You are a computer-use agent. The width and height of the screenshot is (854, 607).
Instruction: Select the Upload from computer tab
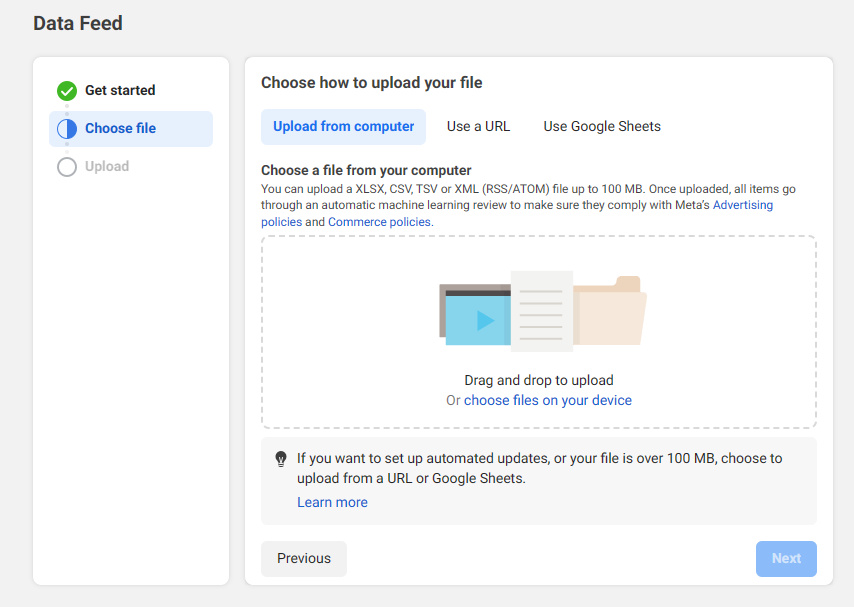[x=343, y=127]
